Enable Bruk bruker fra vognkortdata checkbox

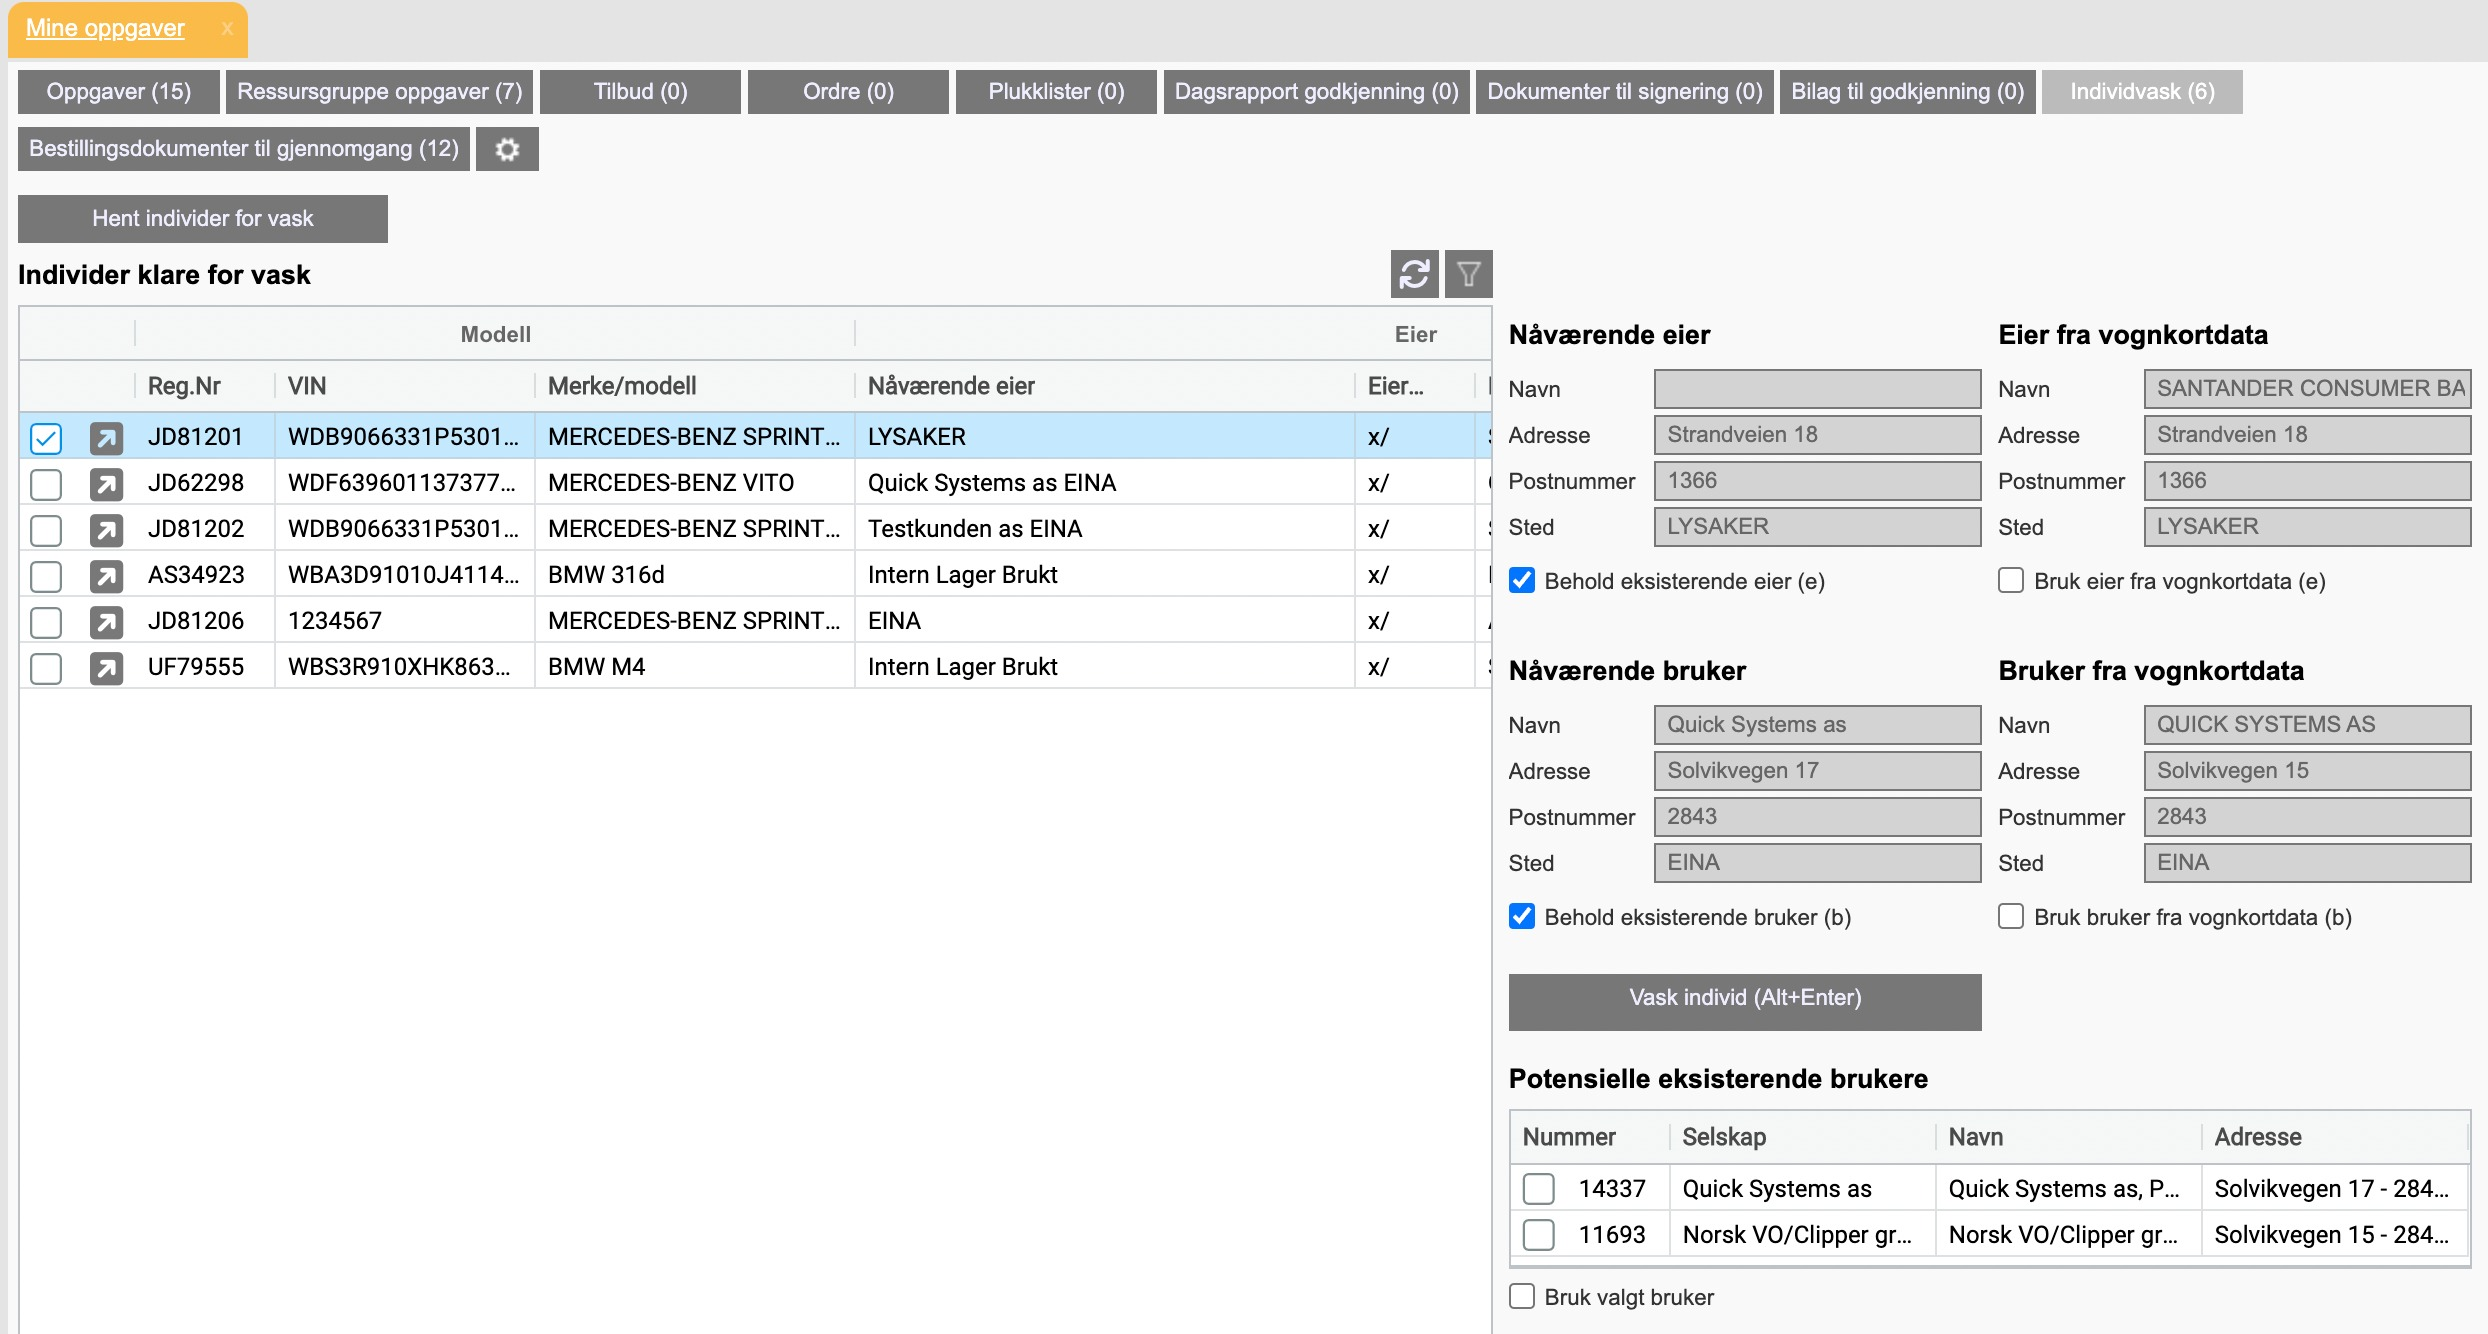(2010, 917)
